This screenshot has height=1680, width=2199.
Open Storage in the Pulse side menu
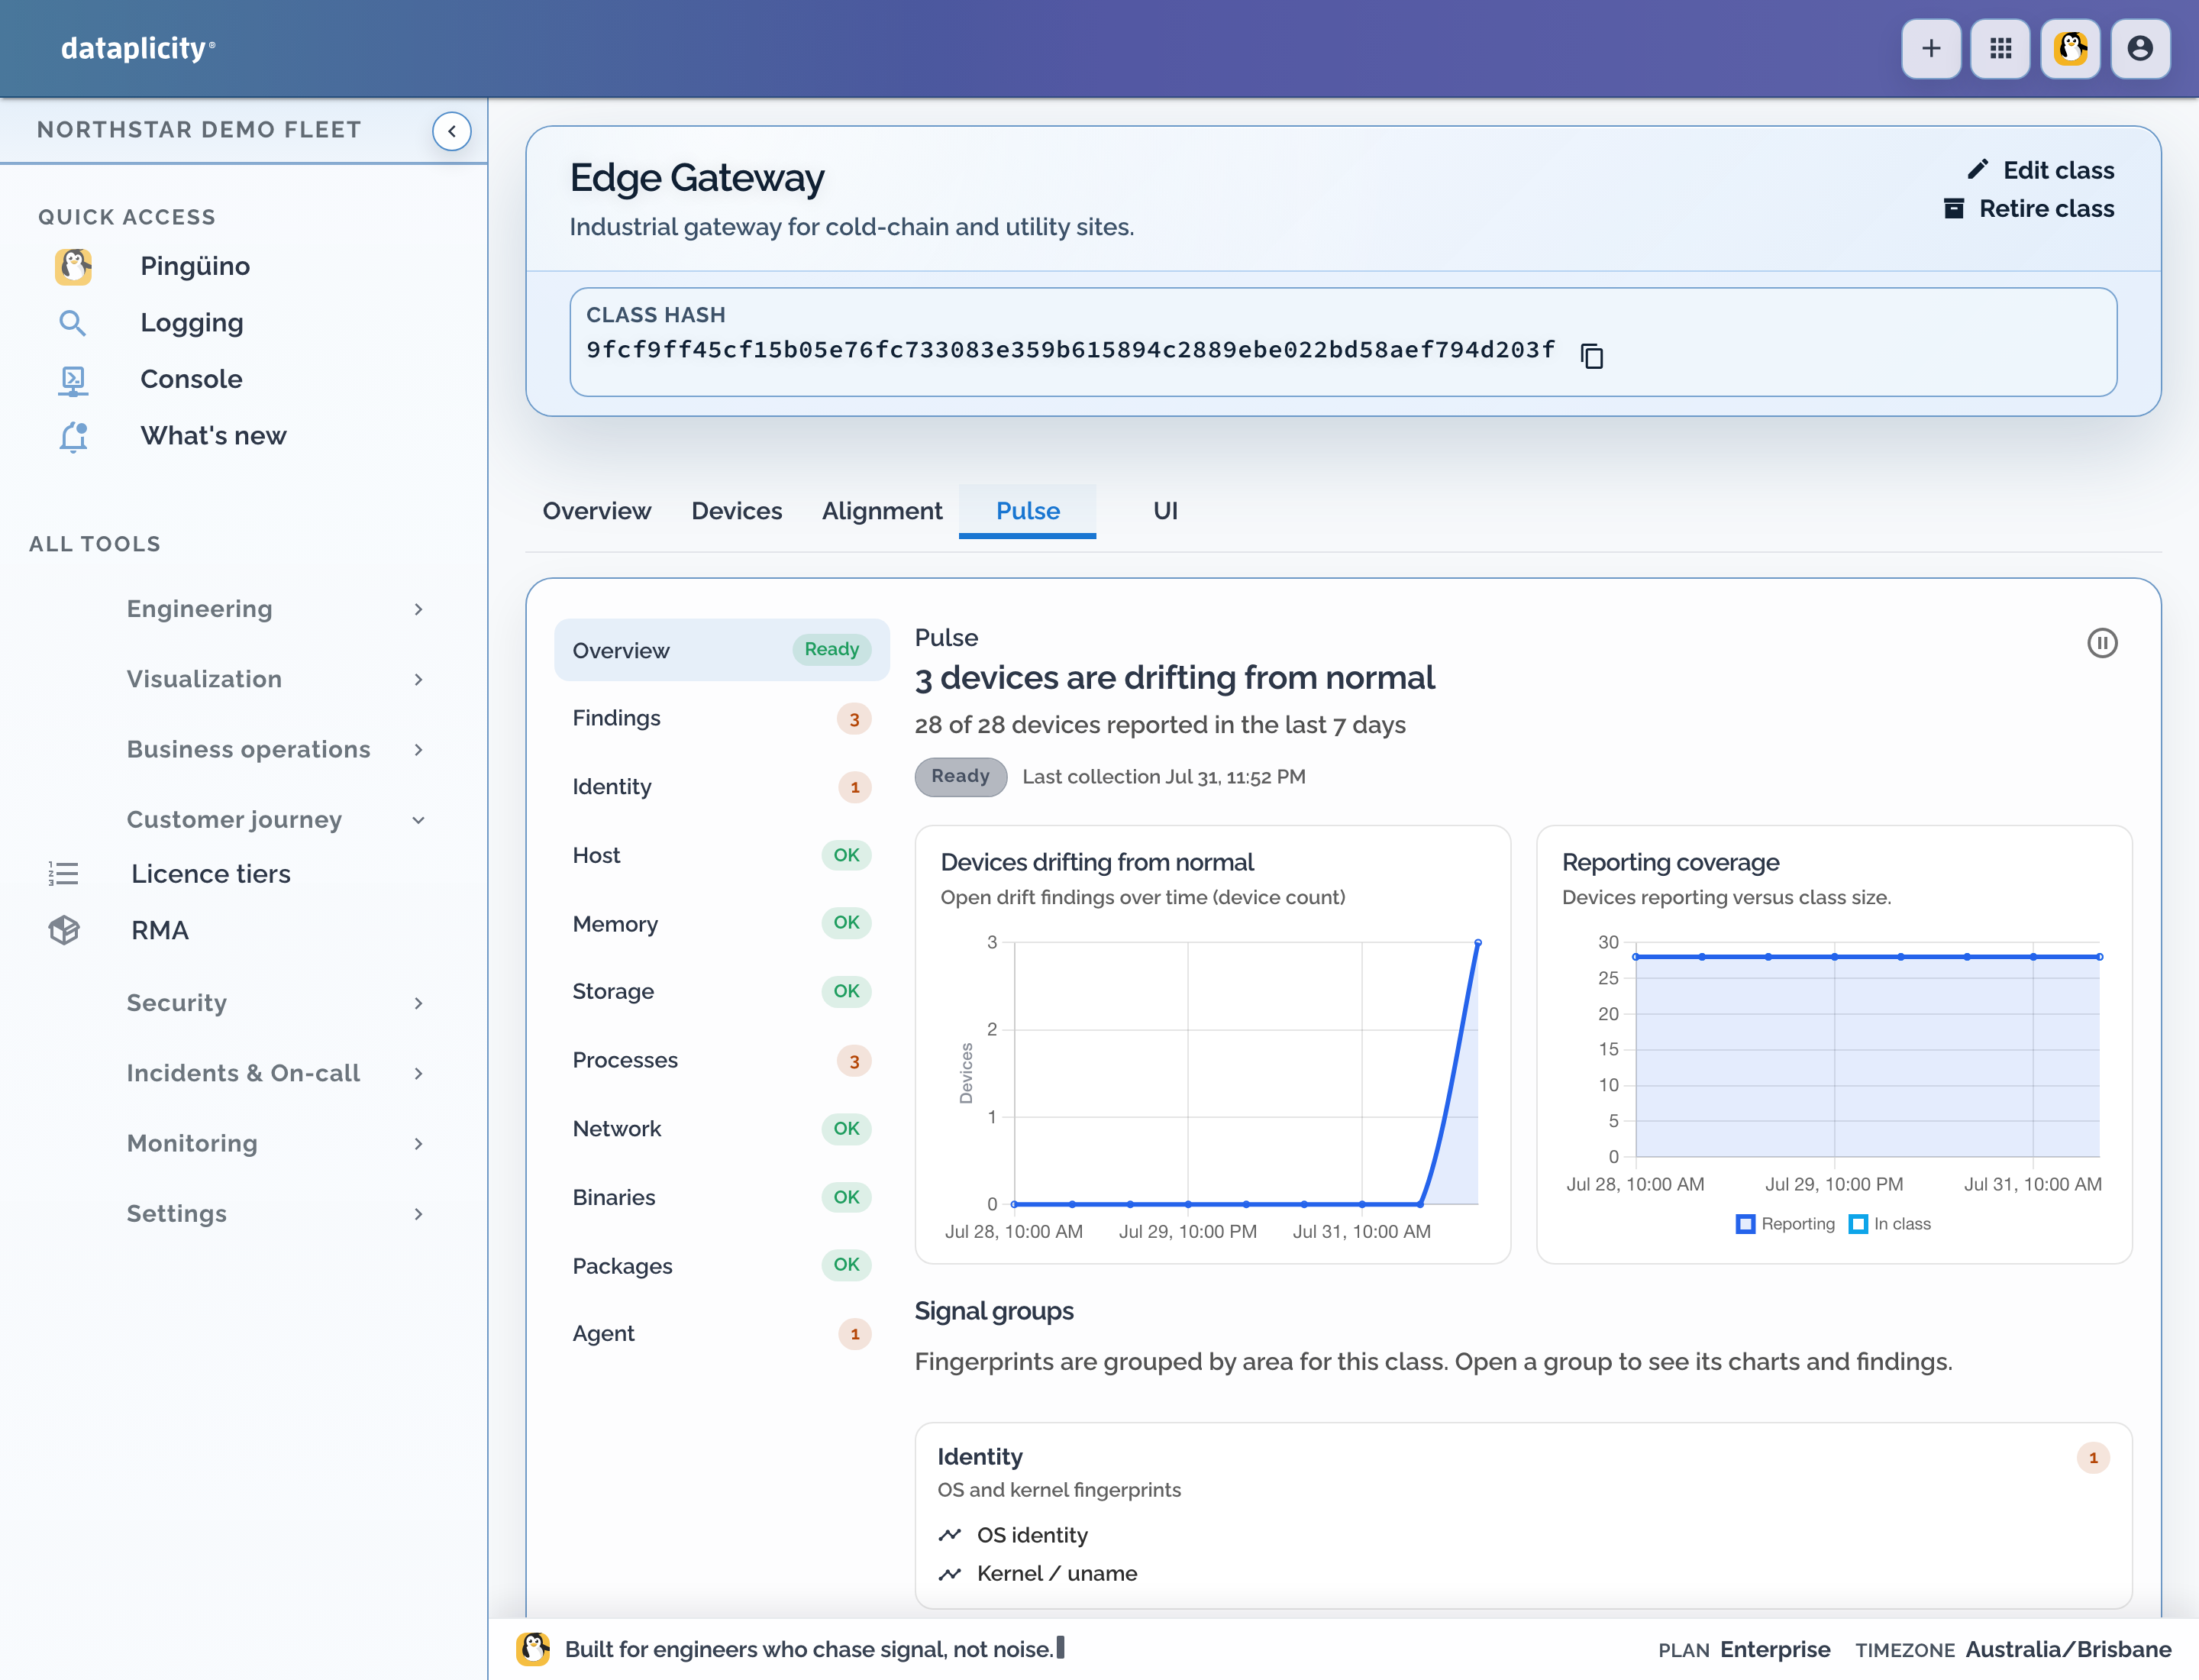[721, 991]
